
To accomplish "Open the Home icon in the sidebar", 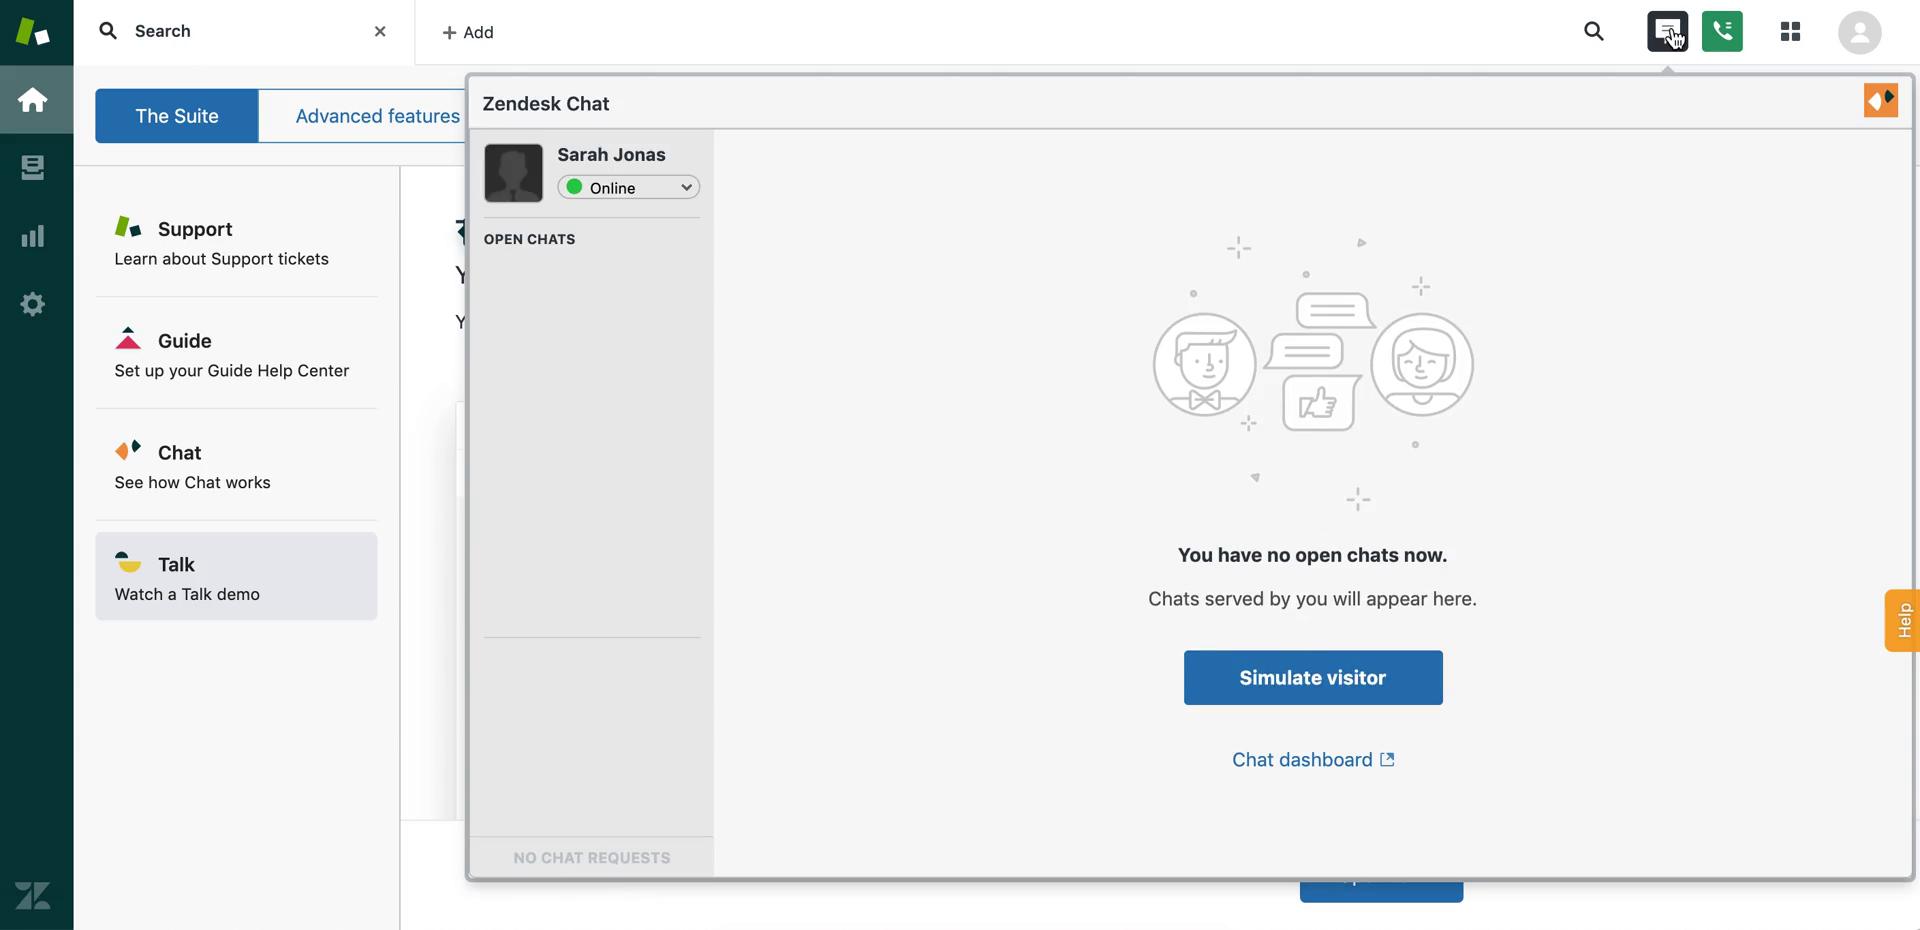I will [x=33, y=100].
